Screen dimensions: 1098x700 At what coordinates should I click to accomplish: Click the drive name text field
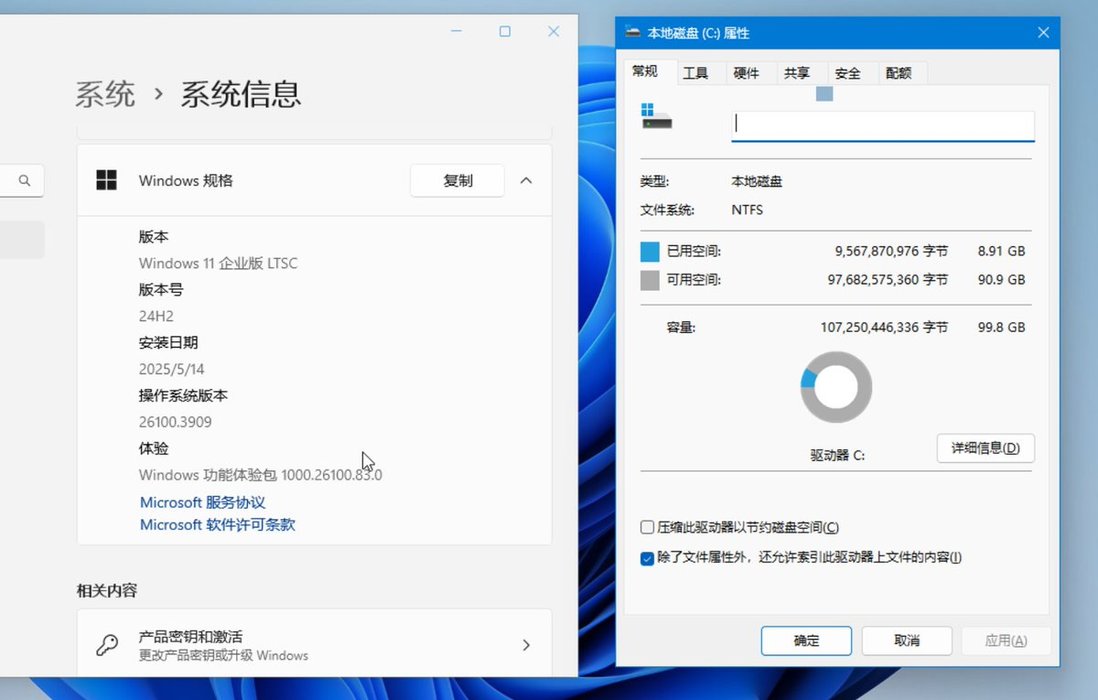click(882, 124)
